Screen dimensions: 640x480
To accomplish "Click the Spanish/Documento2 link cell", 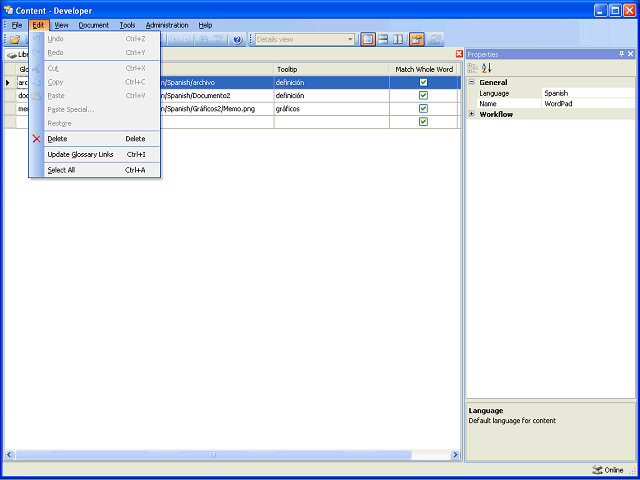I will pyautogui.click(x=216, y=96).
